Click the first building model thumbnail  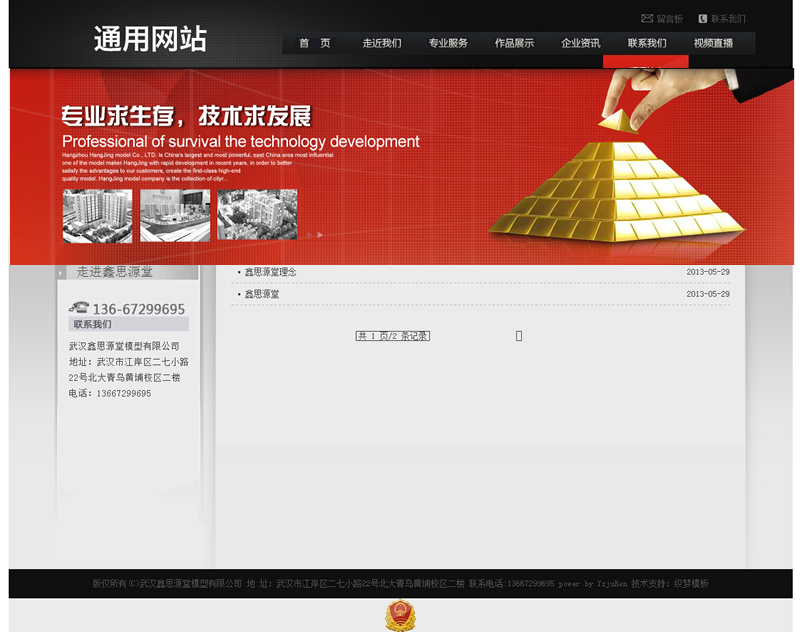tap(97, 216)
